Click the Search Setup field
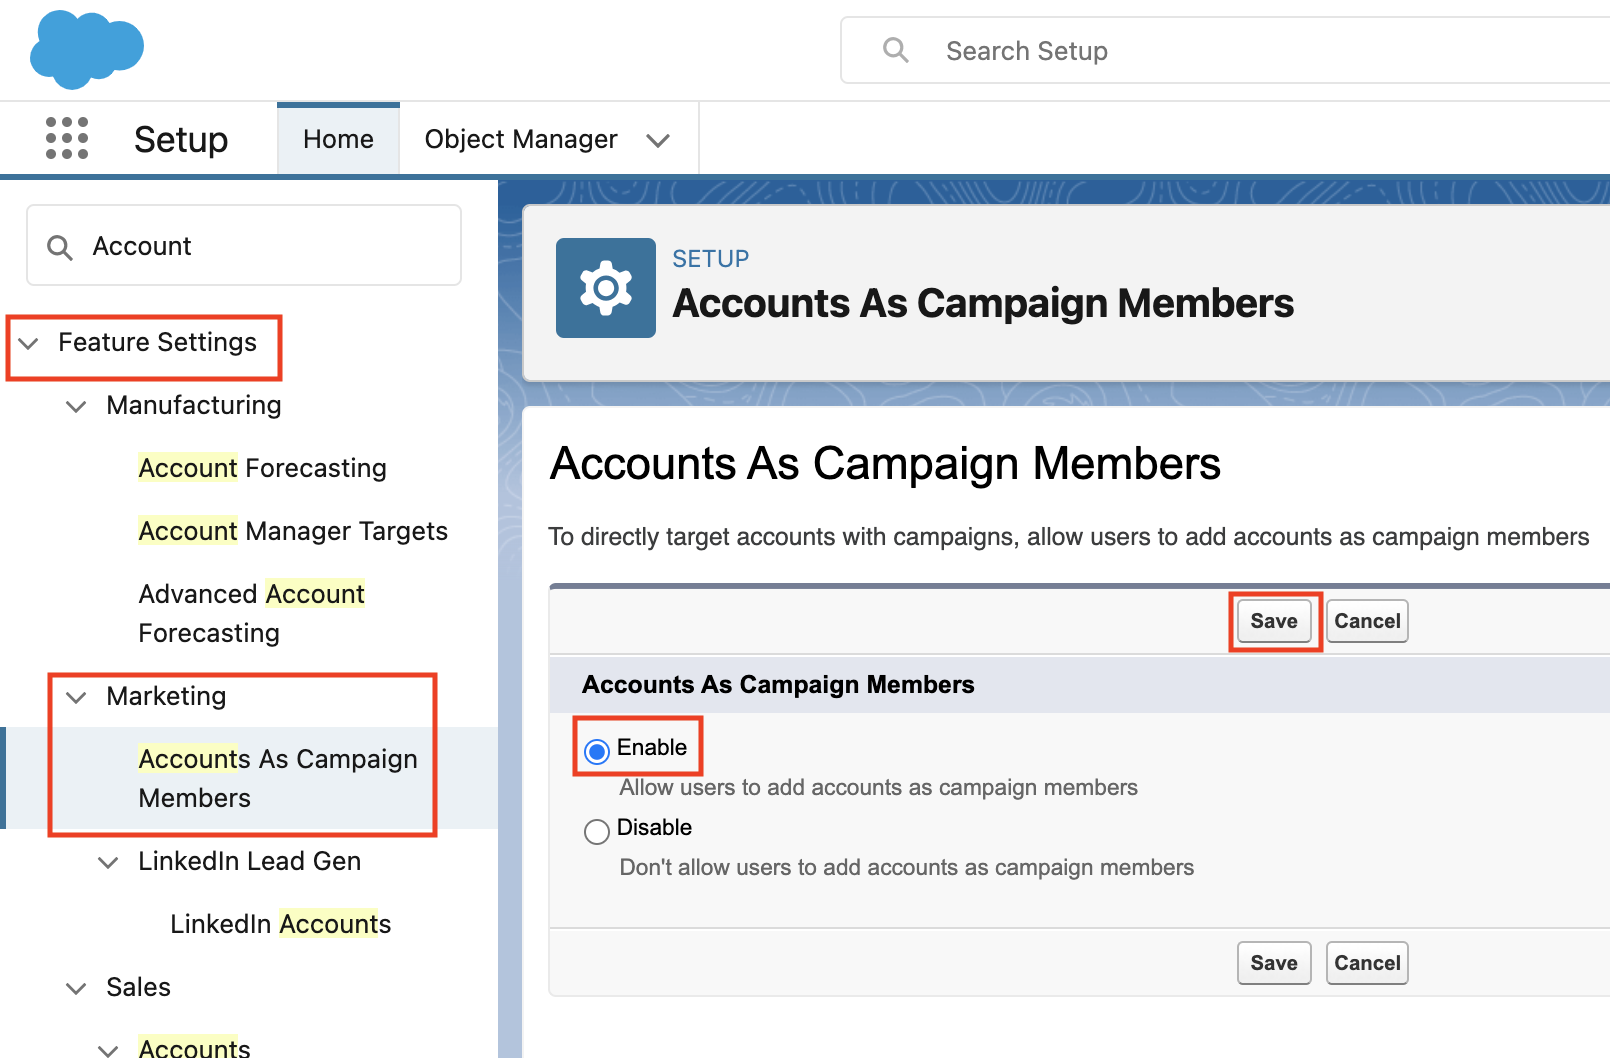1610x1058 pixels. click(x=1226, y=50)
